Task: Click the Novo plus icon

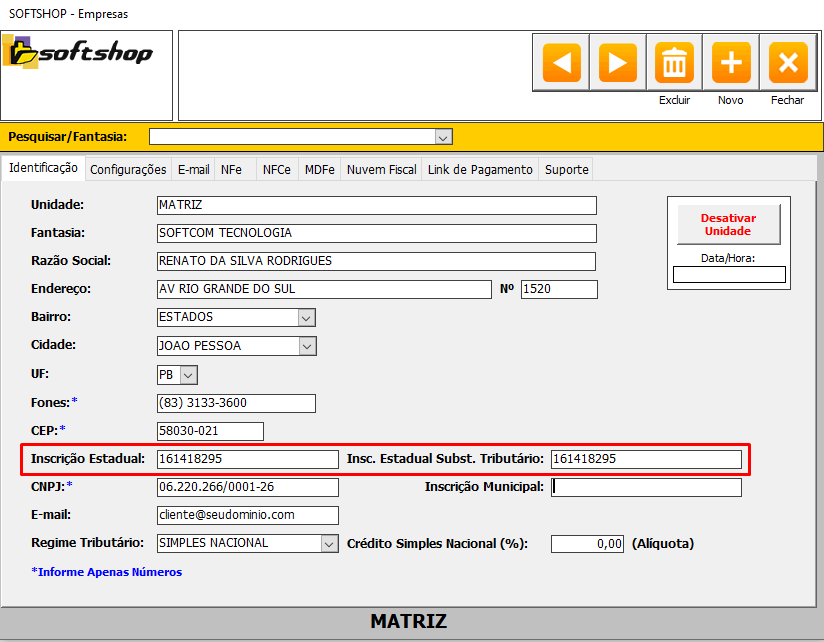Action: point(731,63)
